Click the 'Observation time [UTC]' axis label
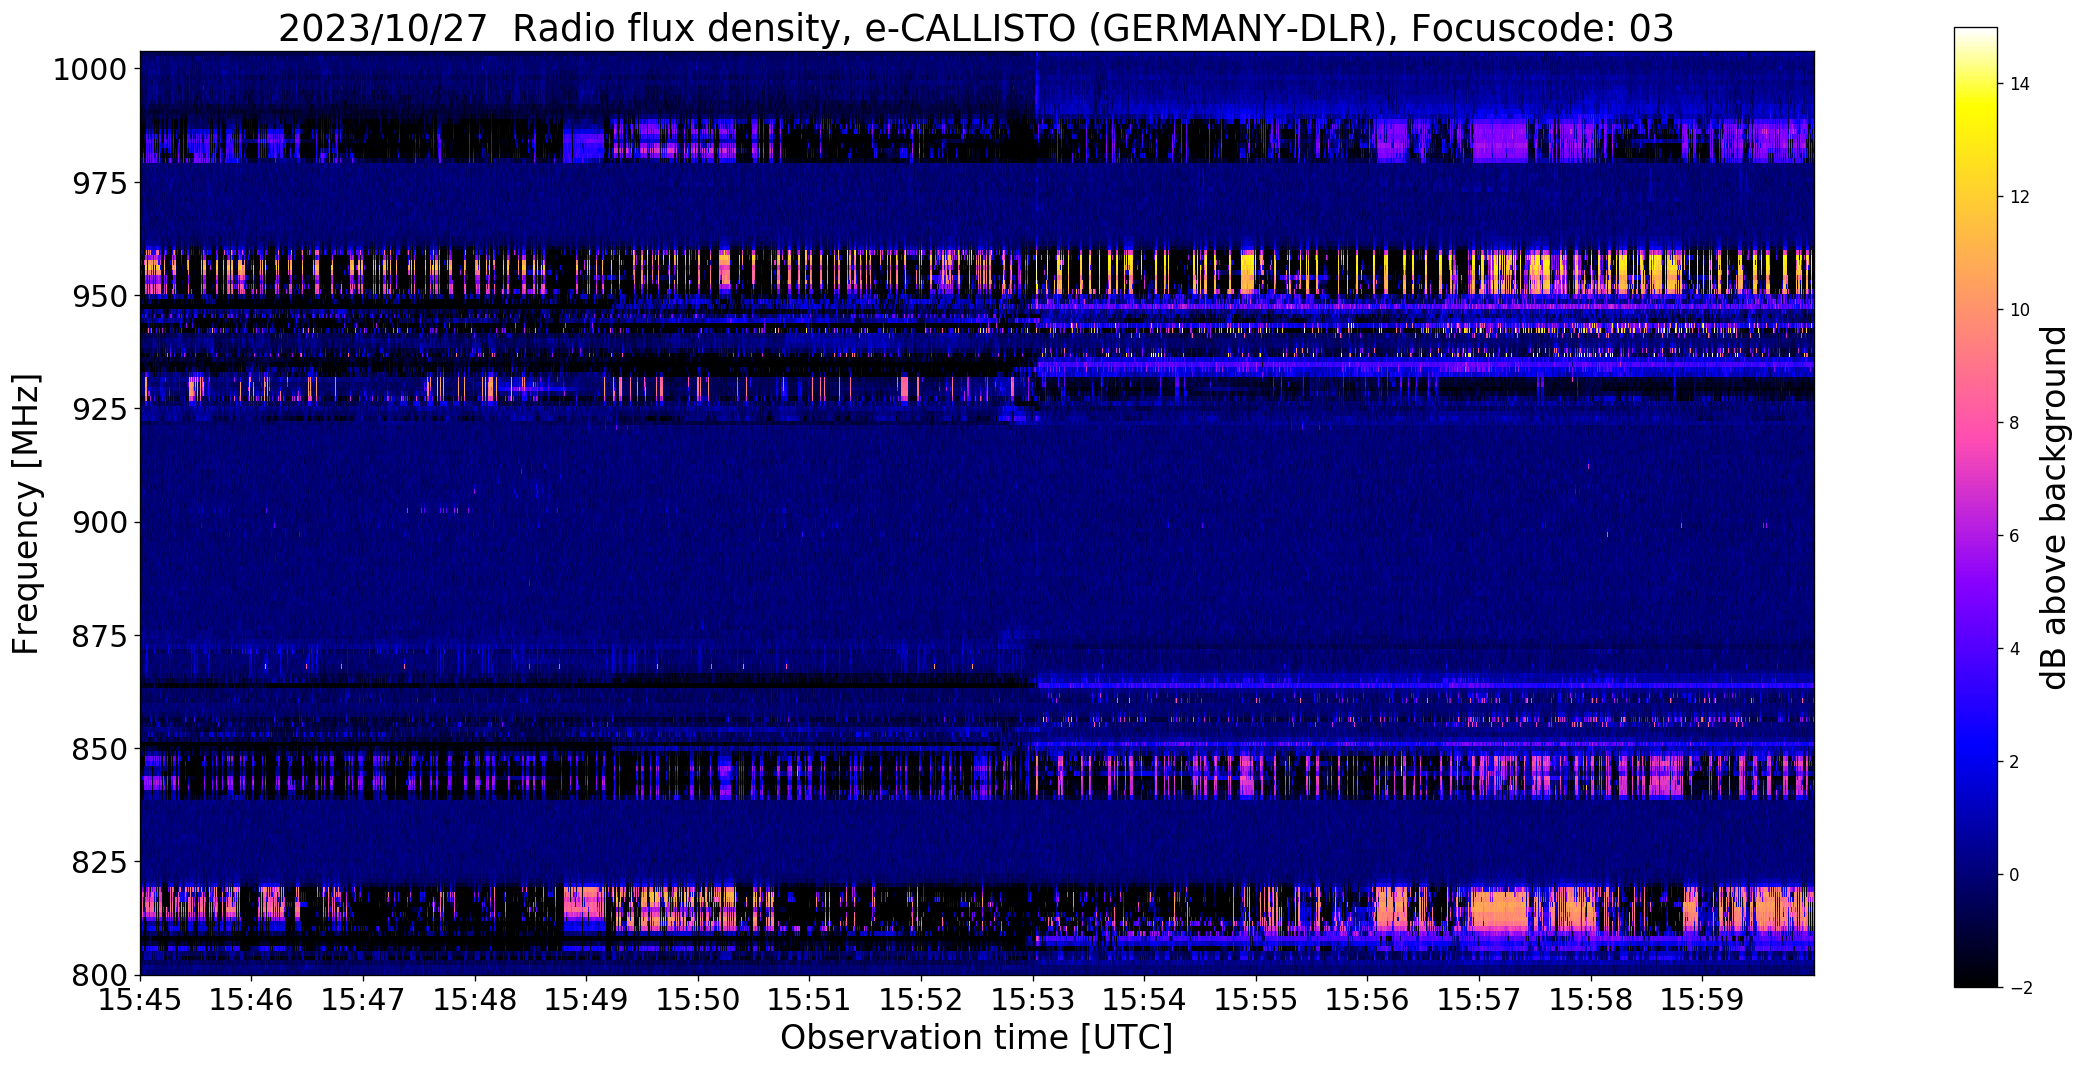This screenshot has height=1067, width=2085. [x=976, y=1038]
